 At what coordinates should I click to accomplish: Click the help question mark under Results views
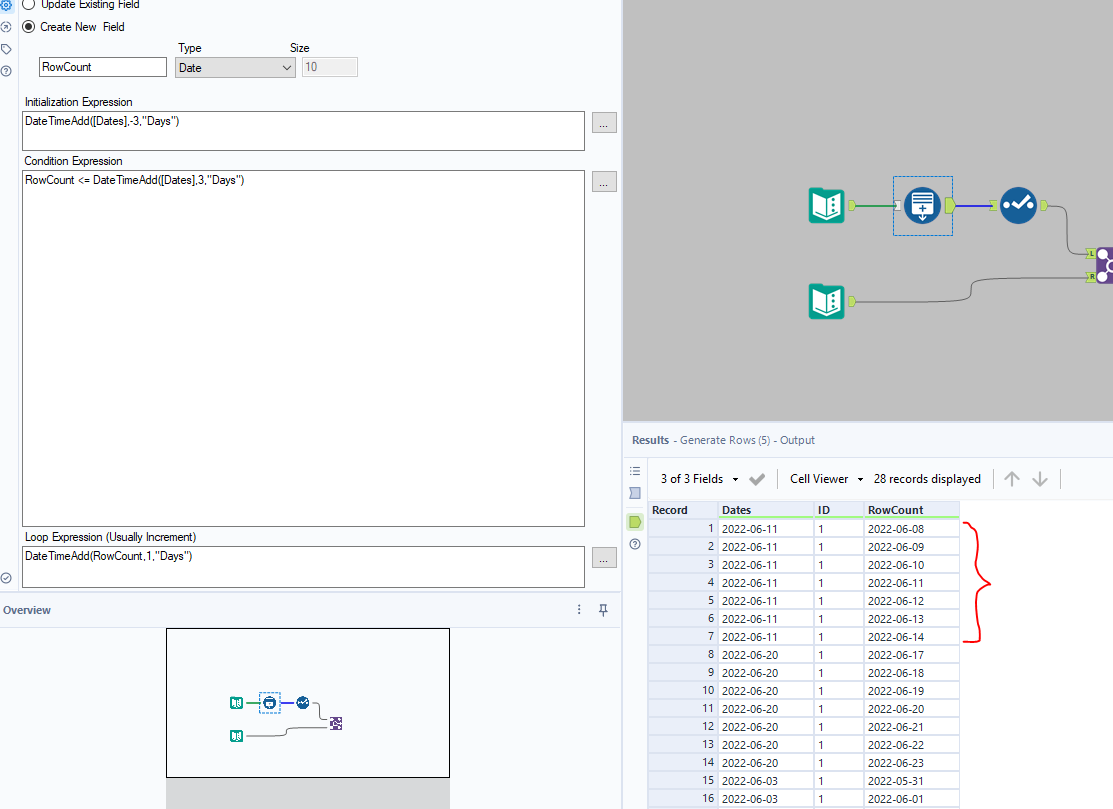(634, 543)
